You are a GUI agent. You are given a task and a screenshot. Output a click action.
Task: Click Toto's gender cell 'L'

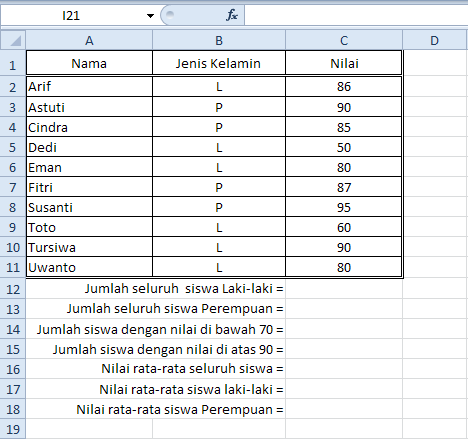(219, 227)
